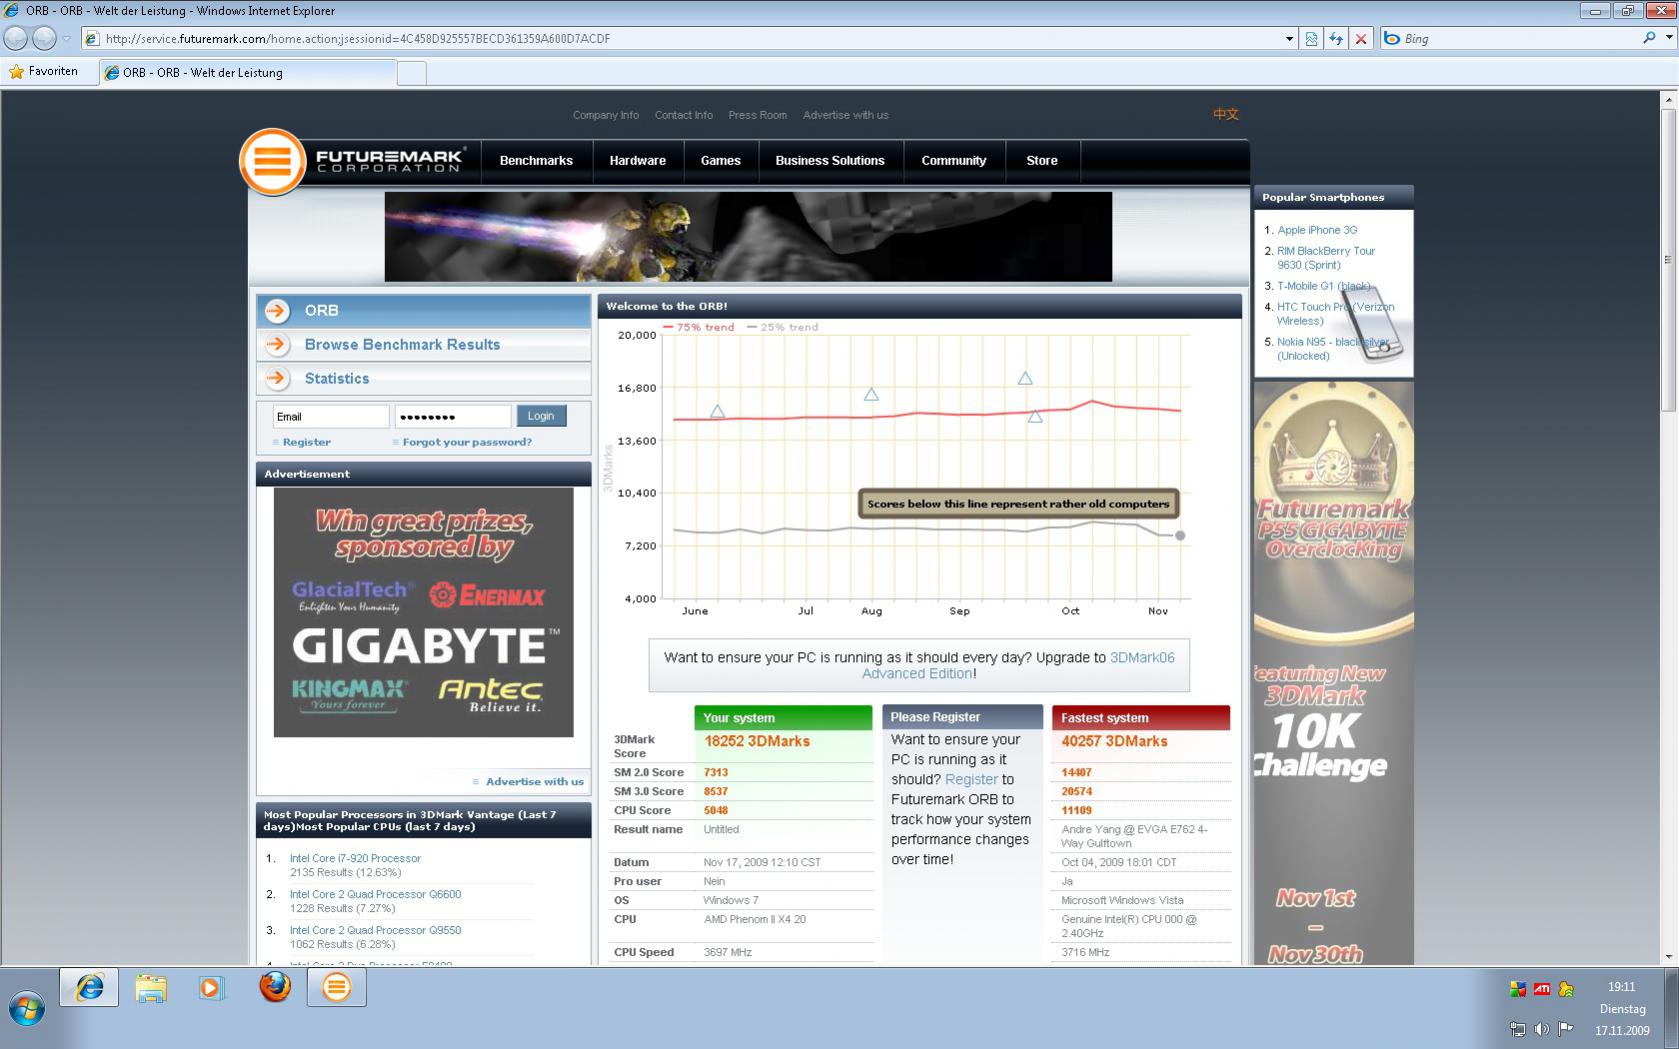
Task: Open Internet Explorer from the taskbar
Action: 89,987
